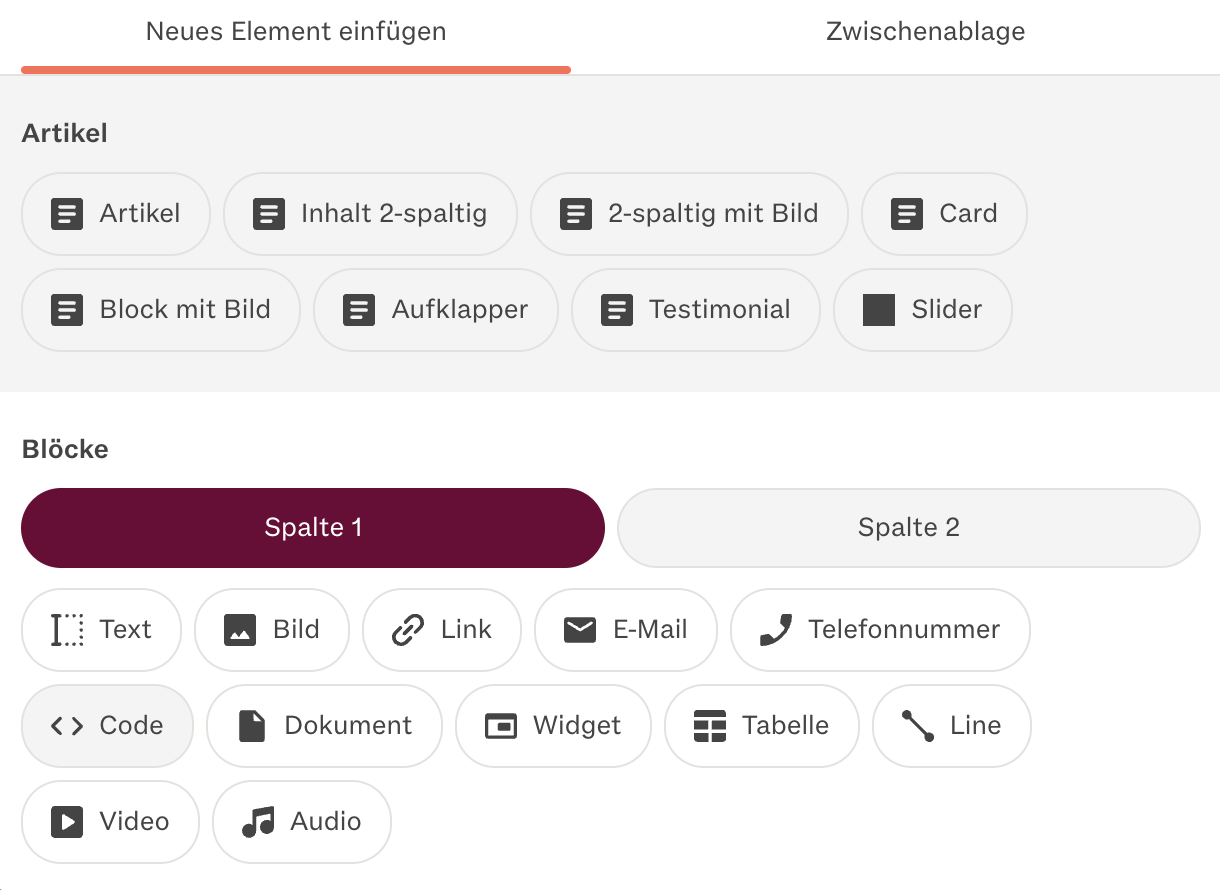
Task: Insert a Tabelle block
Action: pyautogui.click(x=762, y=726)
